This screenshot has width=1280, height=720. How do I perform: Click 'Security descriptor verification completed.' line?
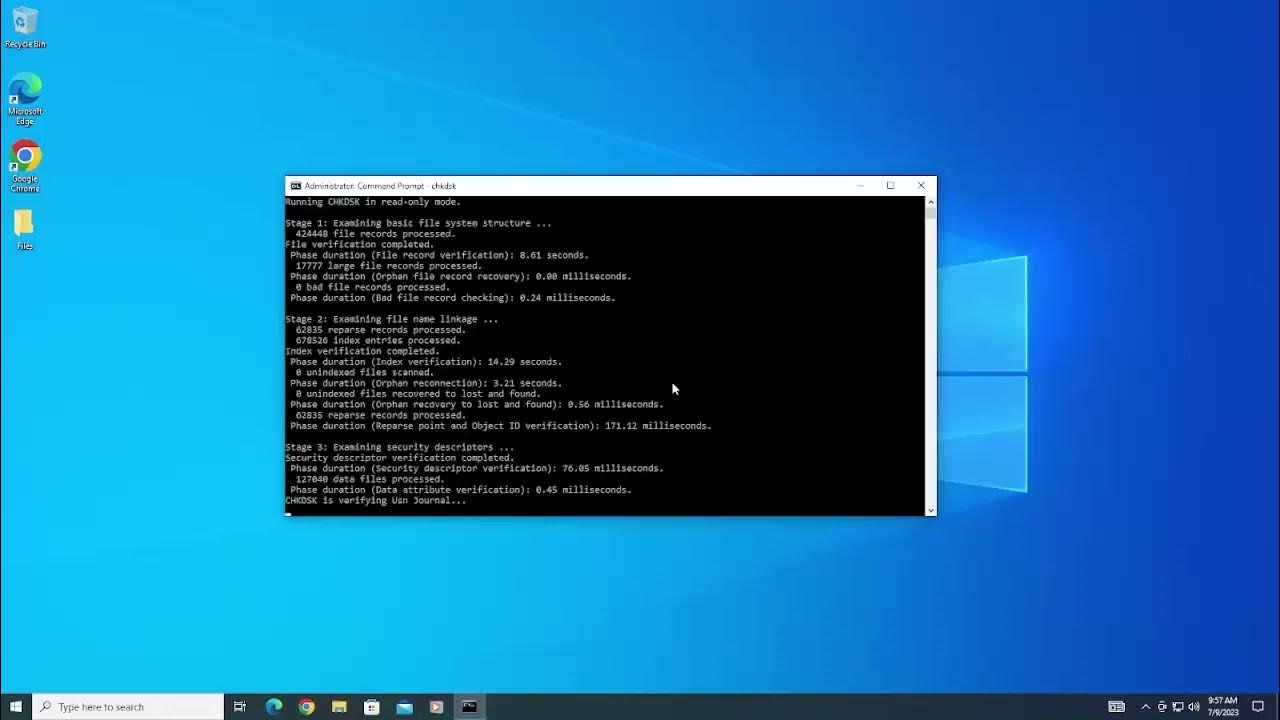click(x=400, y=458)
